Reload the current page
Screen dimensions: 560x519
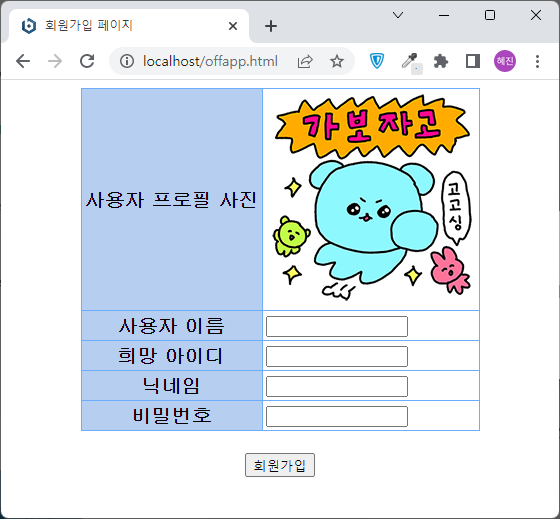pyautogui.click(x=87, y=61)
